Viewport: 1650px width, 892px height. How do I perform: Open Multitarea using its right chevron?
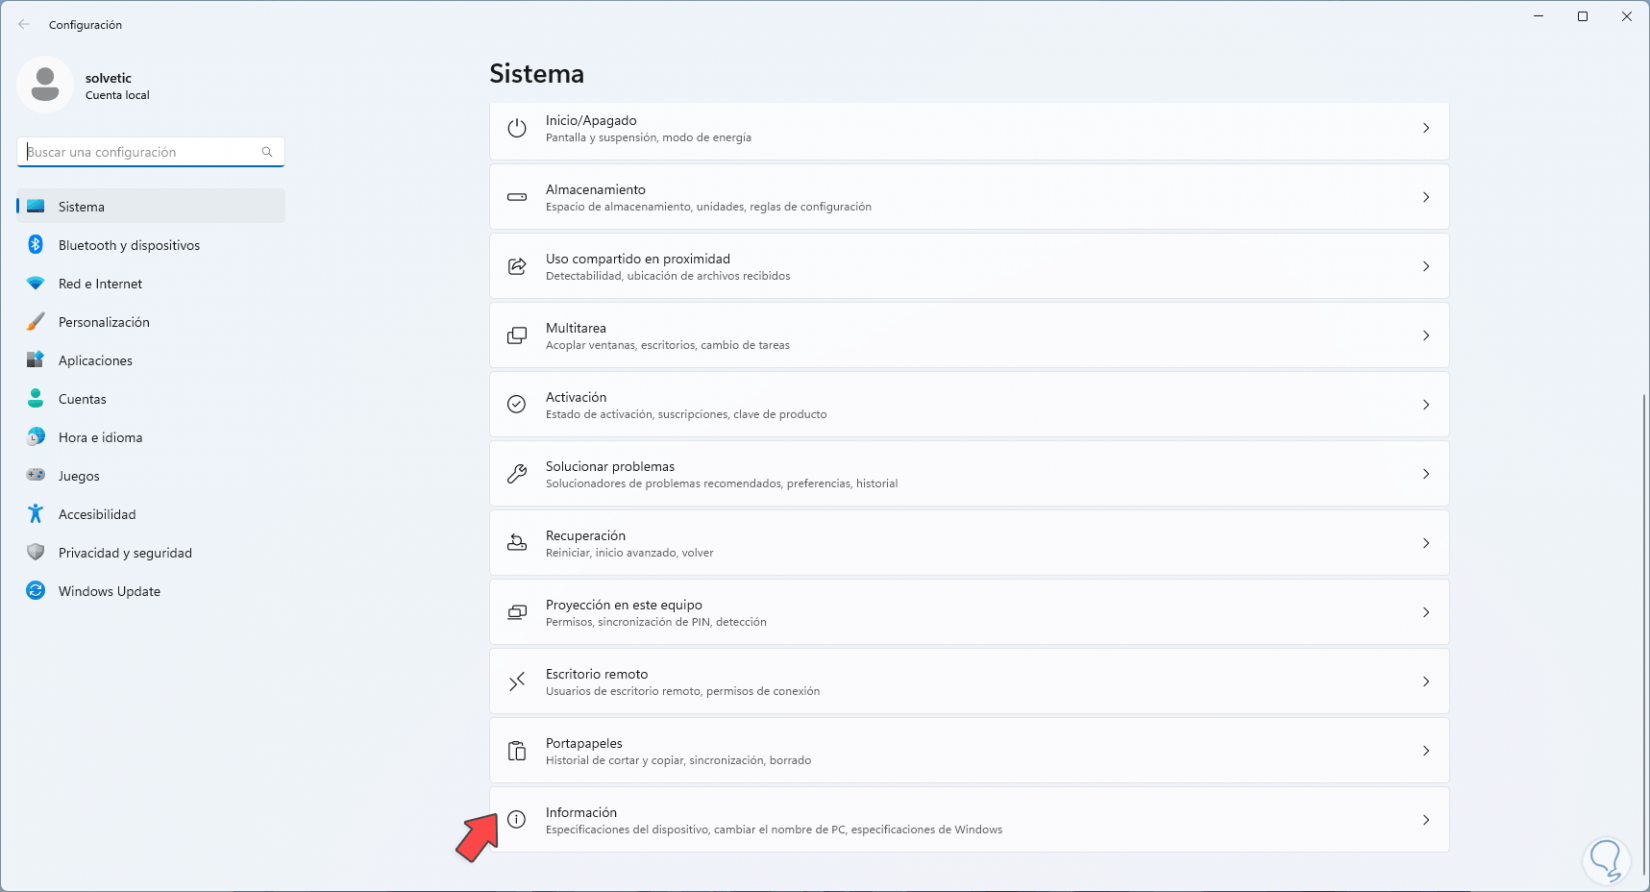click(1426, 336)
